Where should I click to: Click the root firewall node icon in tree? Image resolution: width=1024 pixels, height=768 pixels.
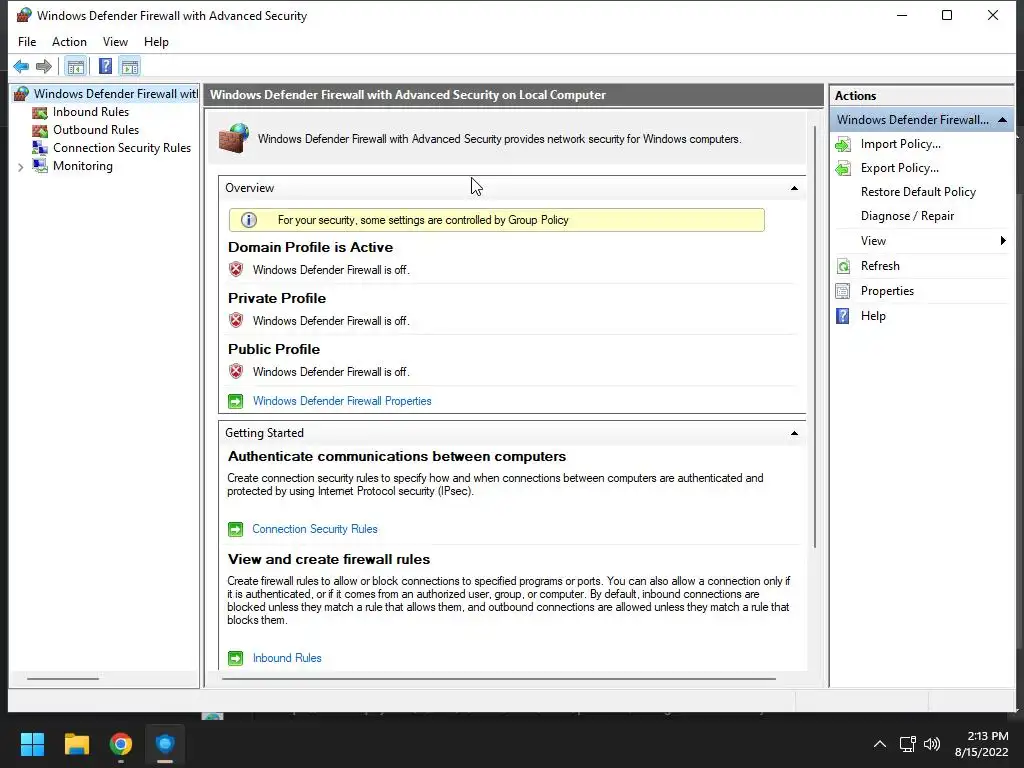[22, 94]
